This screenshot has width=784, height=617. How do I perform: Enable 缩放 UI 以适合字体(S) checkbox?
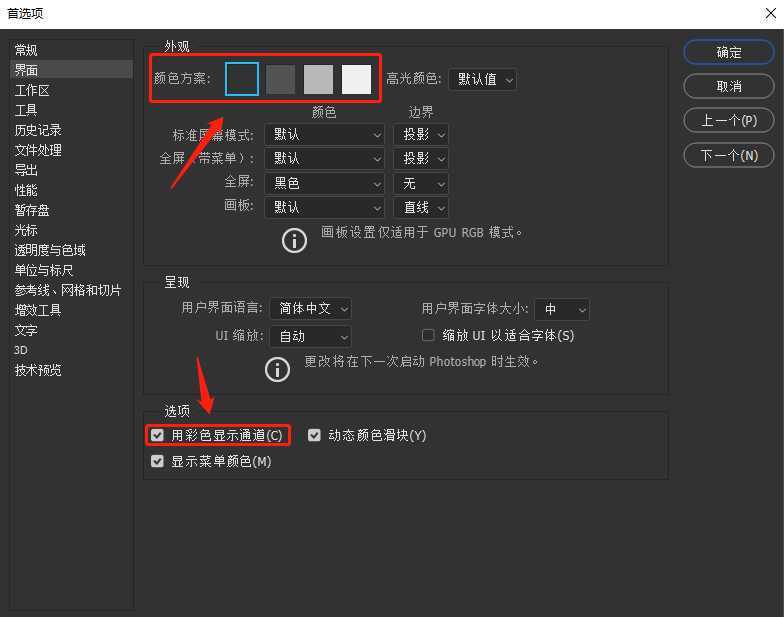[x=428, y=335]
